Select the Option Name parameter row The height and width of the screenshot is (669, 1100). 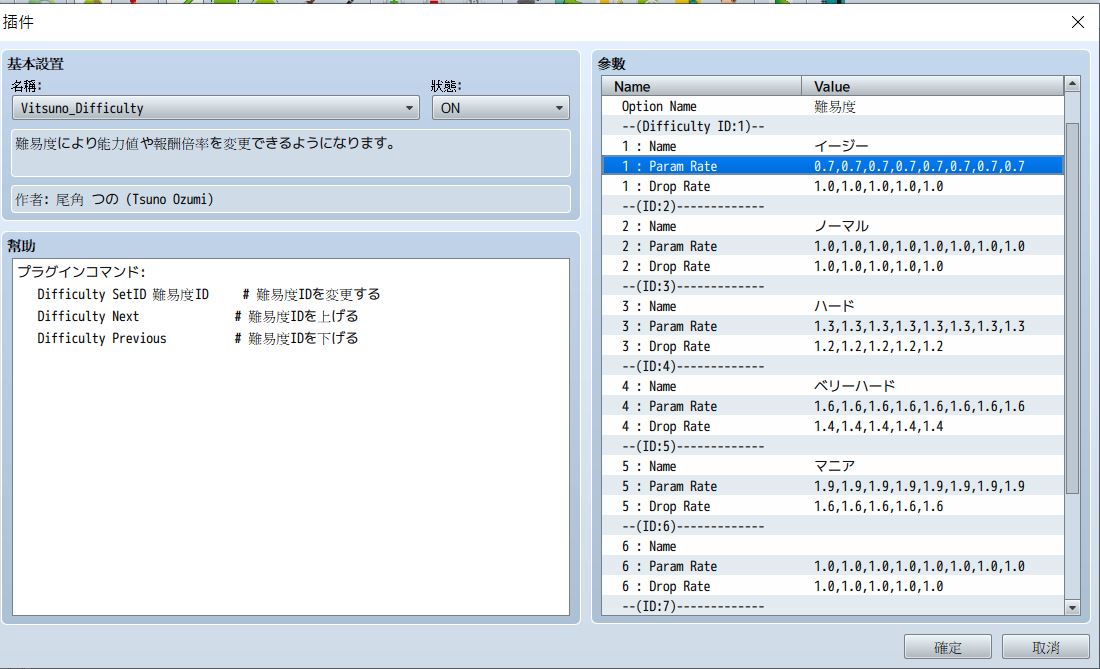pos(833,107)
